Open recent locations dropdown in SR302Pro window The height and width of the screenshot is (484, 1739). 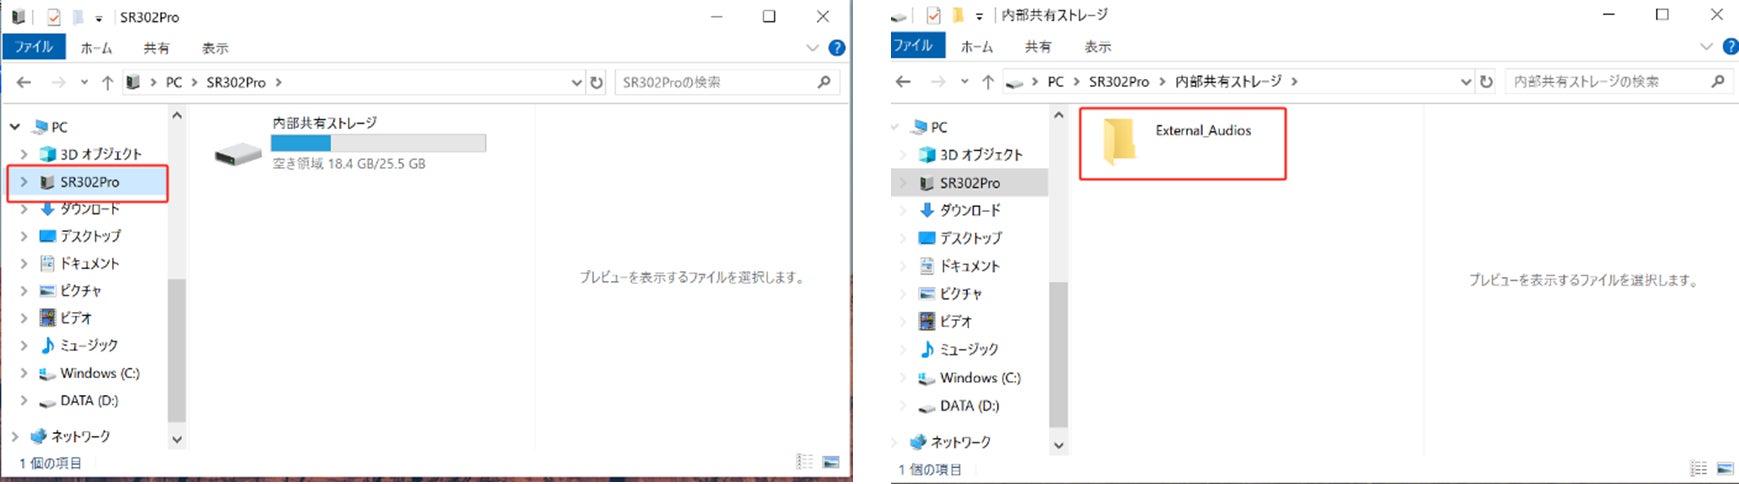[x=84, y=82]
